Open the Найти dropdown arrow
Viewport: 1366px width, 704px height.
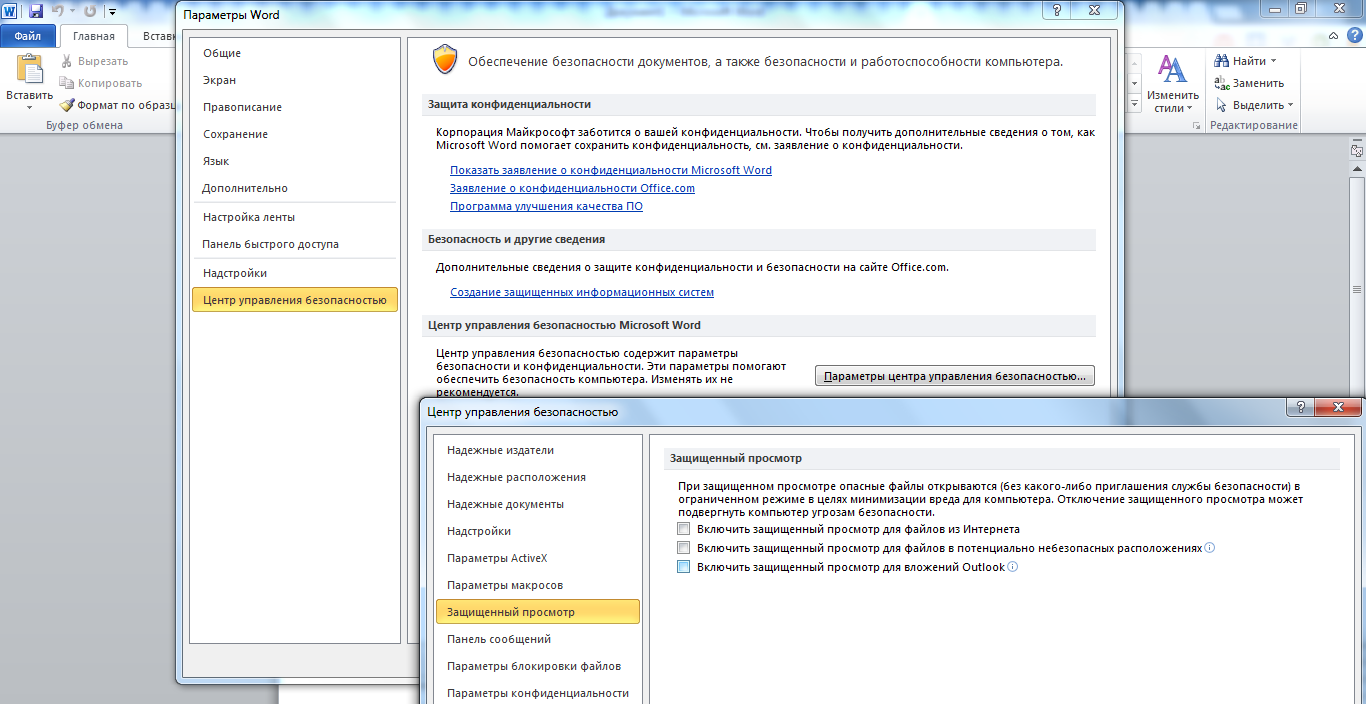(1273, 62)
